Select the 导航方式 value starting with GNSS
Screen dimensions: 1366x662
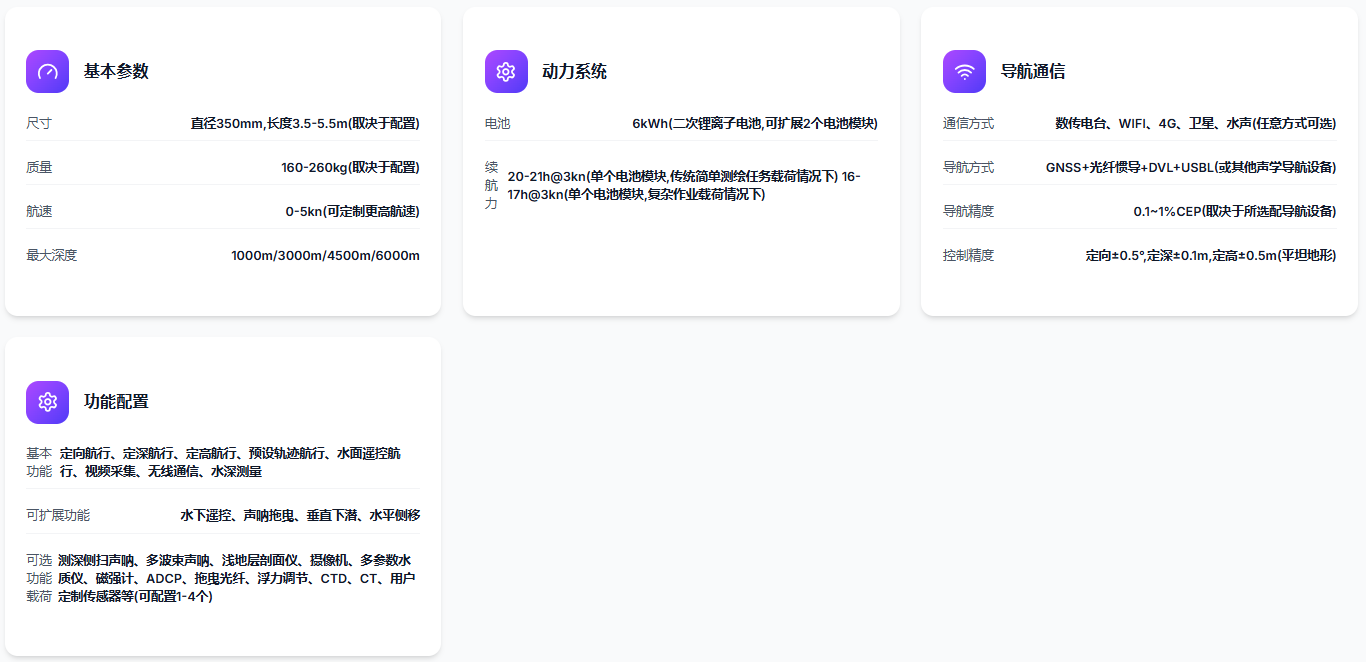coord(1190,168)
